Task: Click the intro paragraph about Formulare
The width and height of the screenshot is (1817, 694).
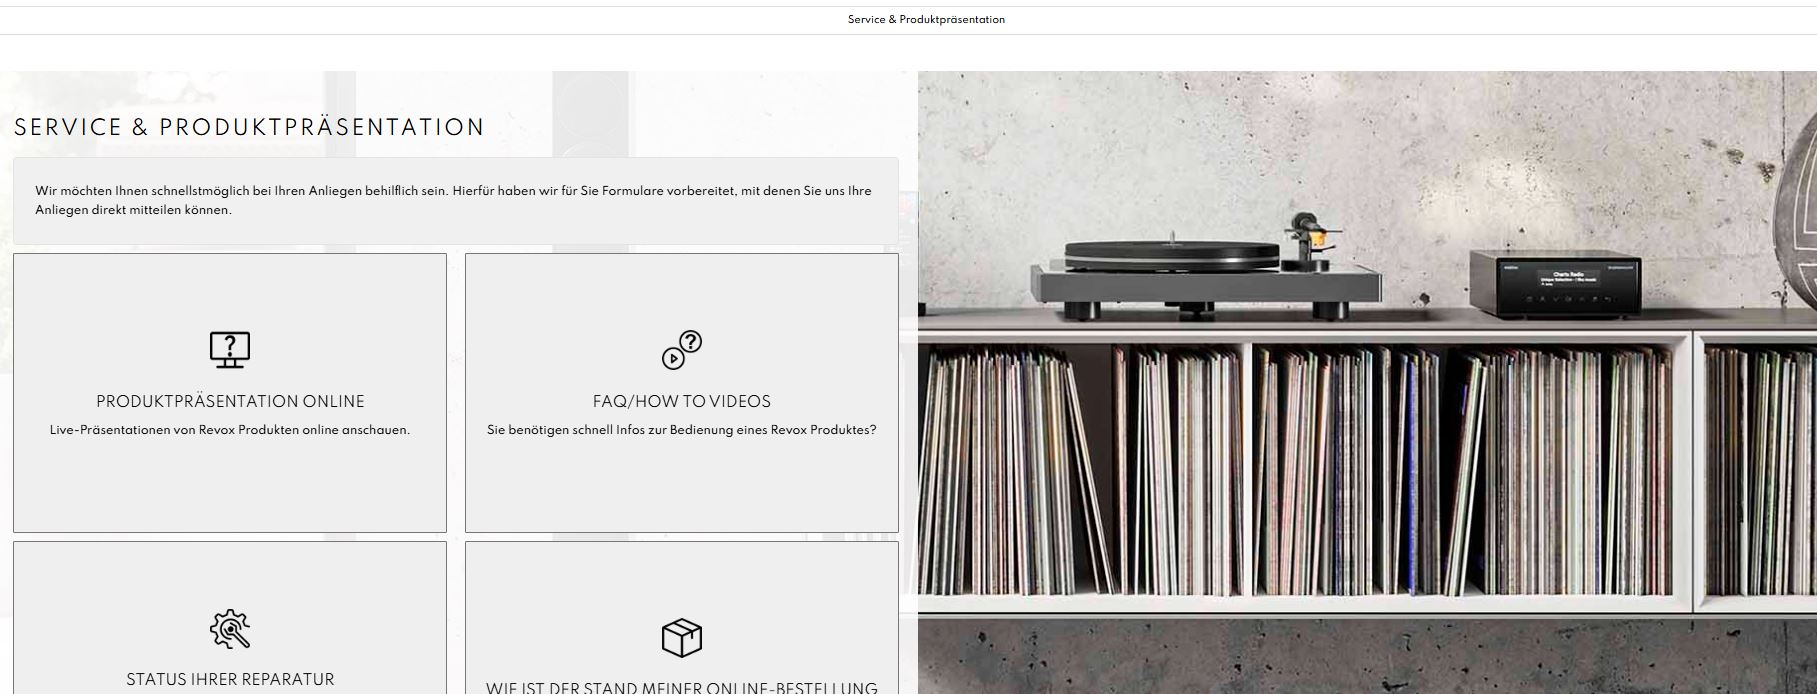Action: click(455, 200)
